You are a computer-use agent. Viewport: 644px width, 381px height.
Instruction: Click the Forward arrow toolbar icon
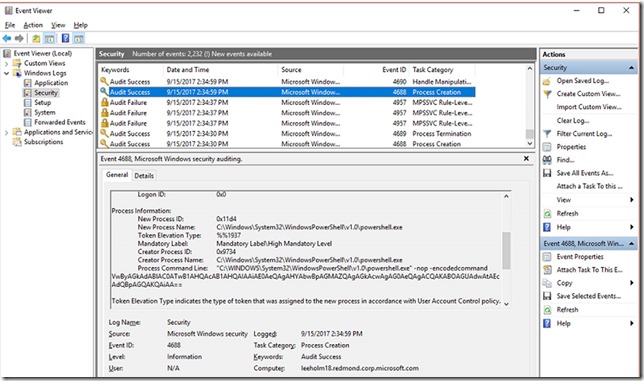(19, 38)
